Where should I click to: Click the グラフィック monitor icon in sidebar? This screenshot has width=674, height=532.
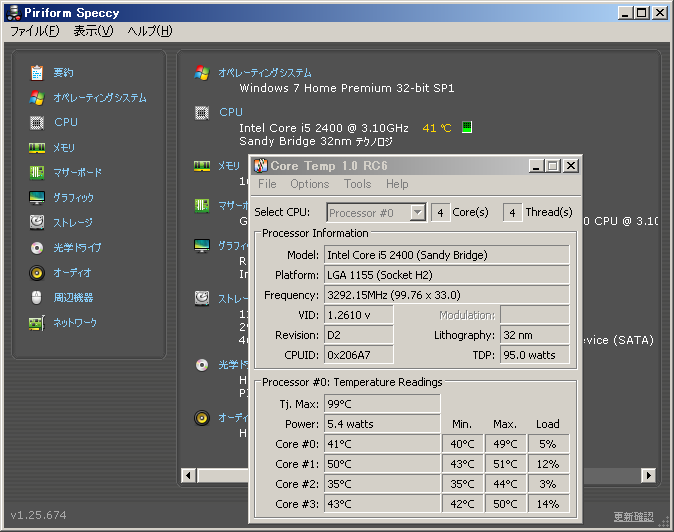click(37, 198)
